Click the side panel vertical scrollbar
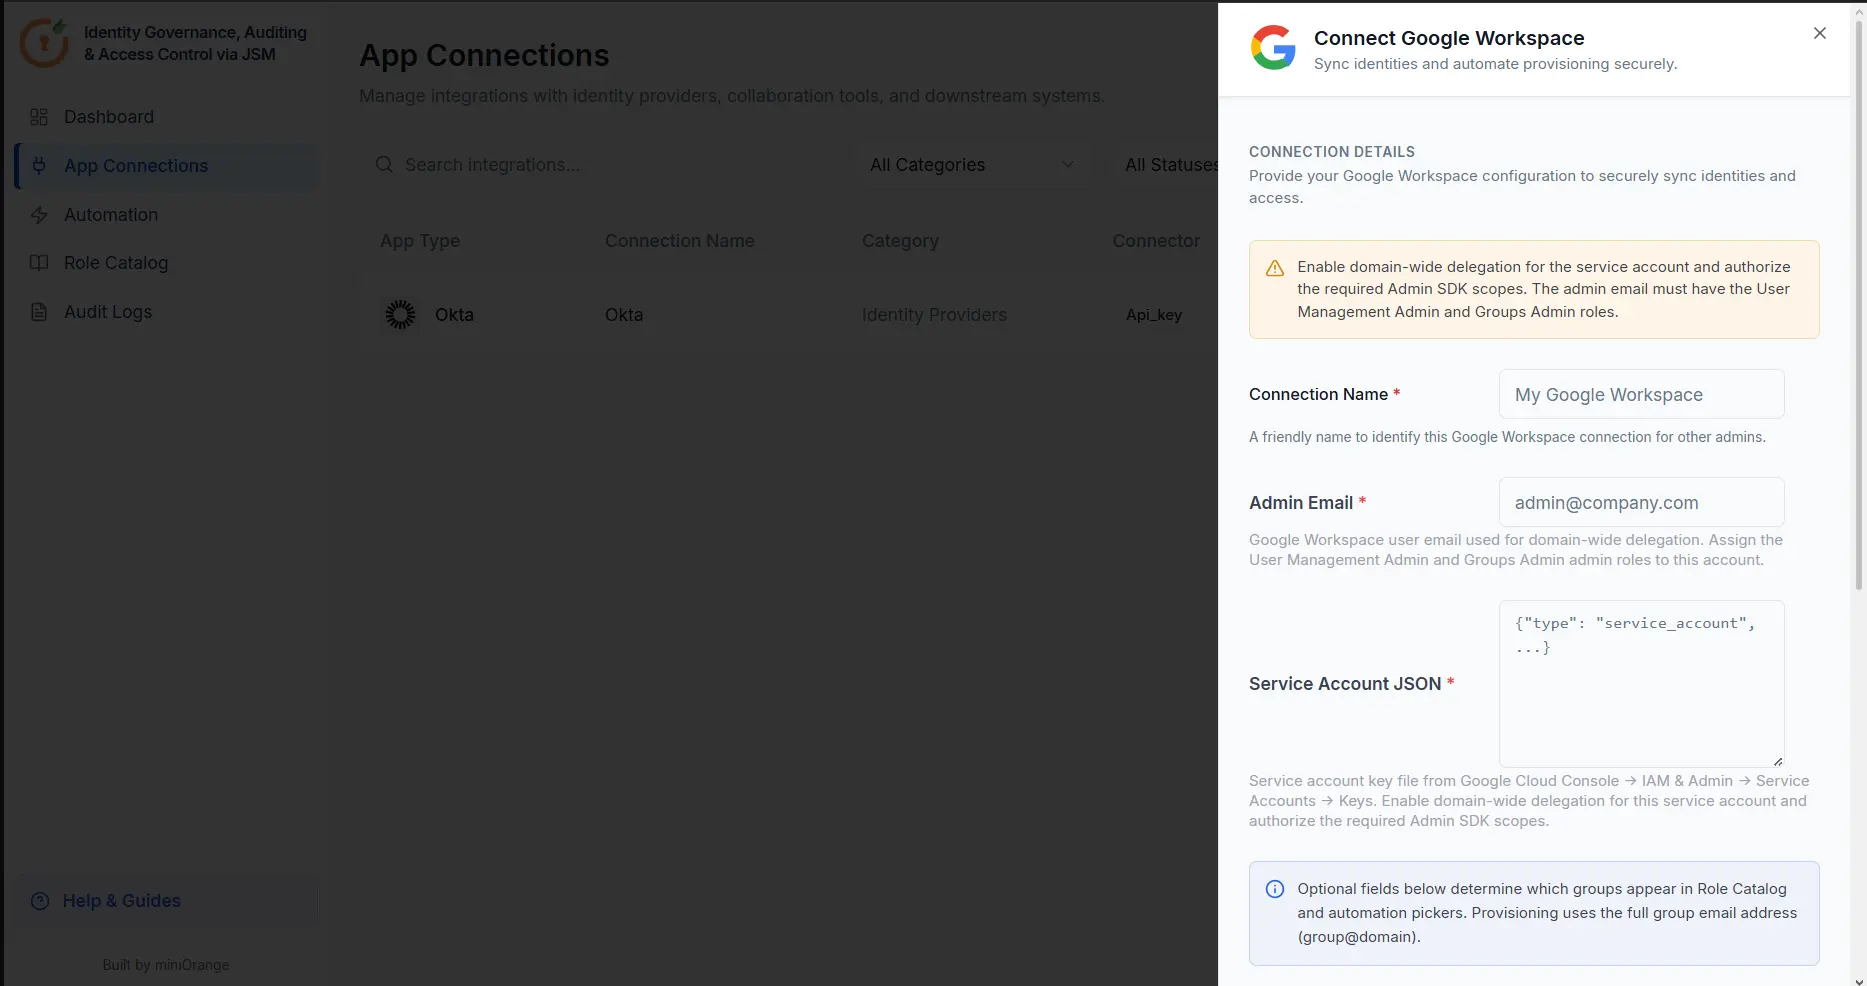The height and width of the screenshot is (986, 1867). click(1859, 304)
